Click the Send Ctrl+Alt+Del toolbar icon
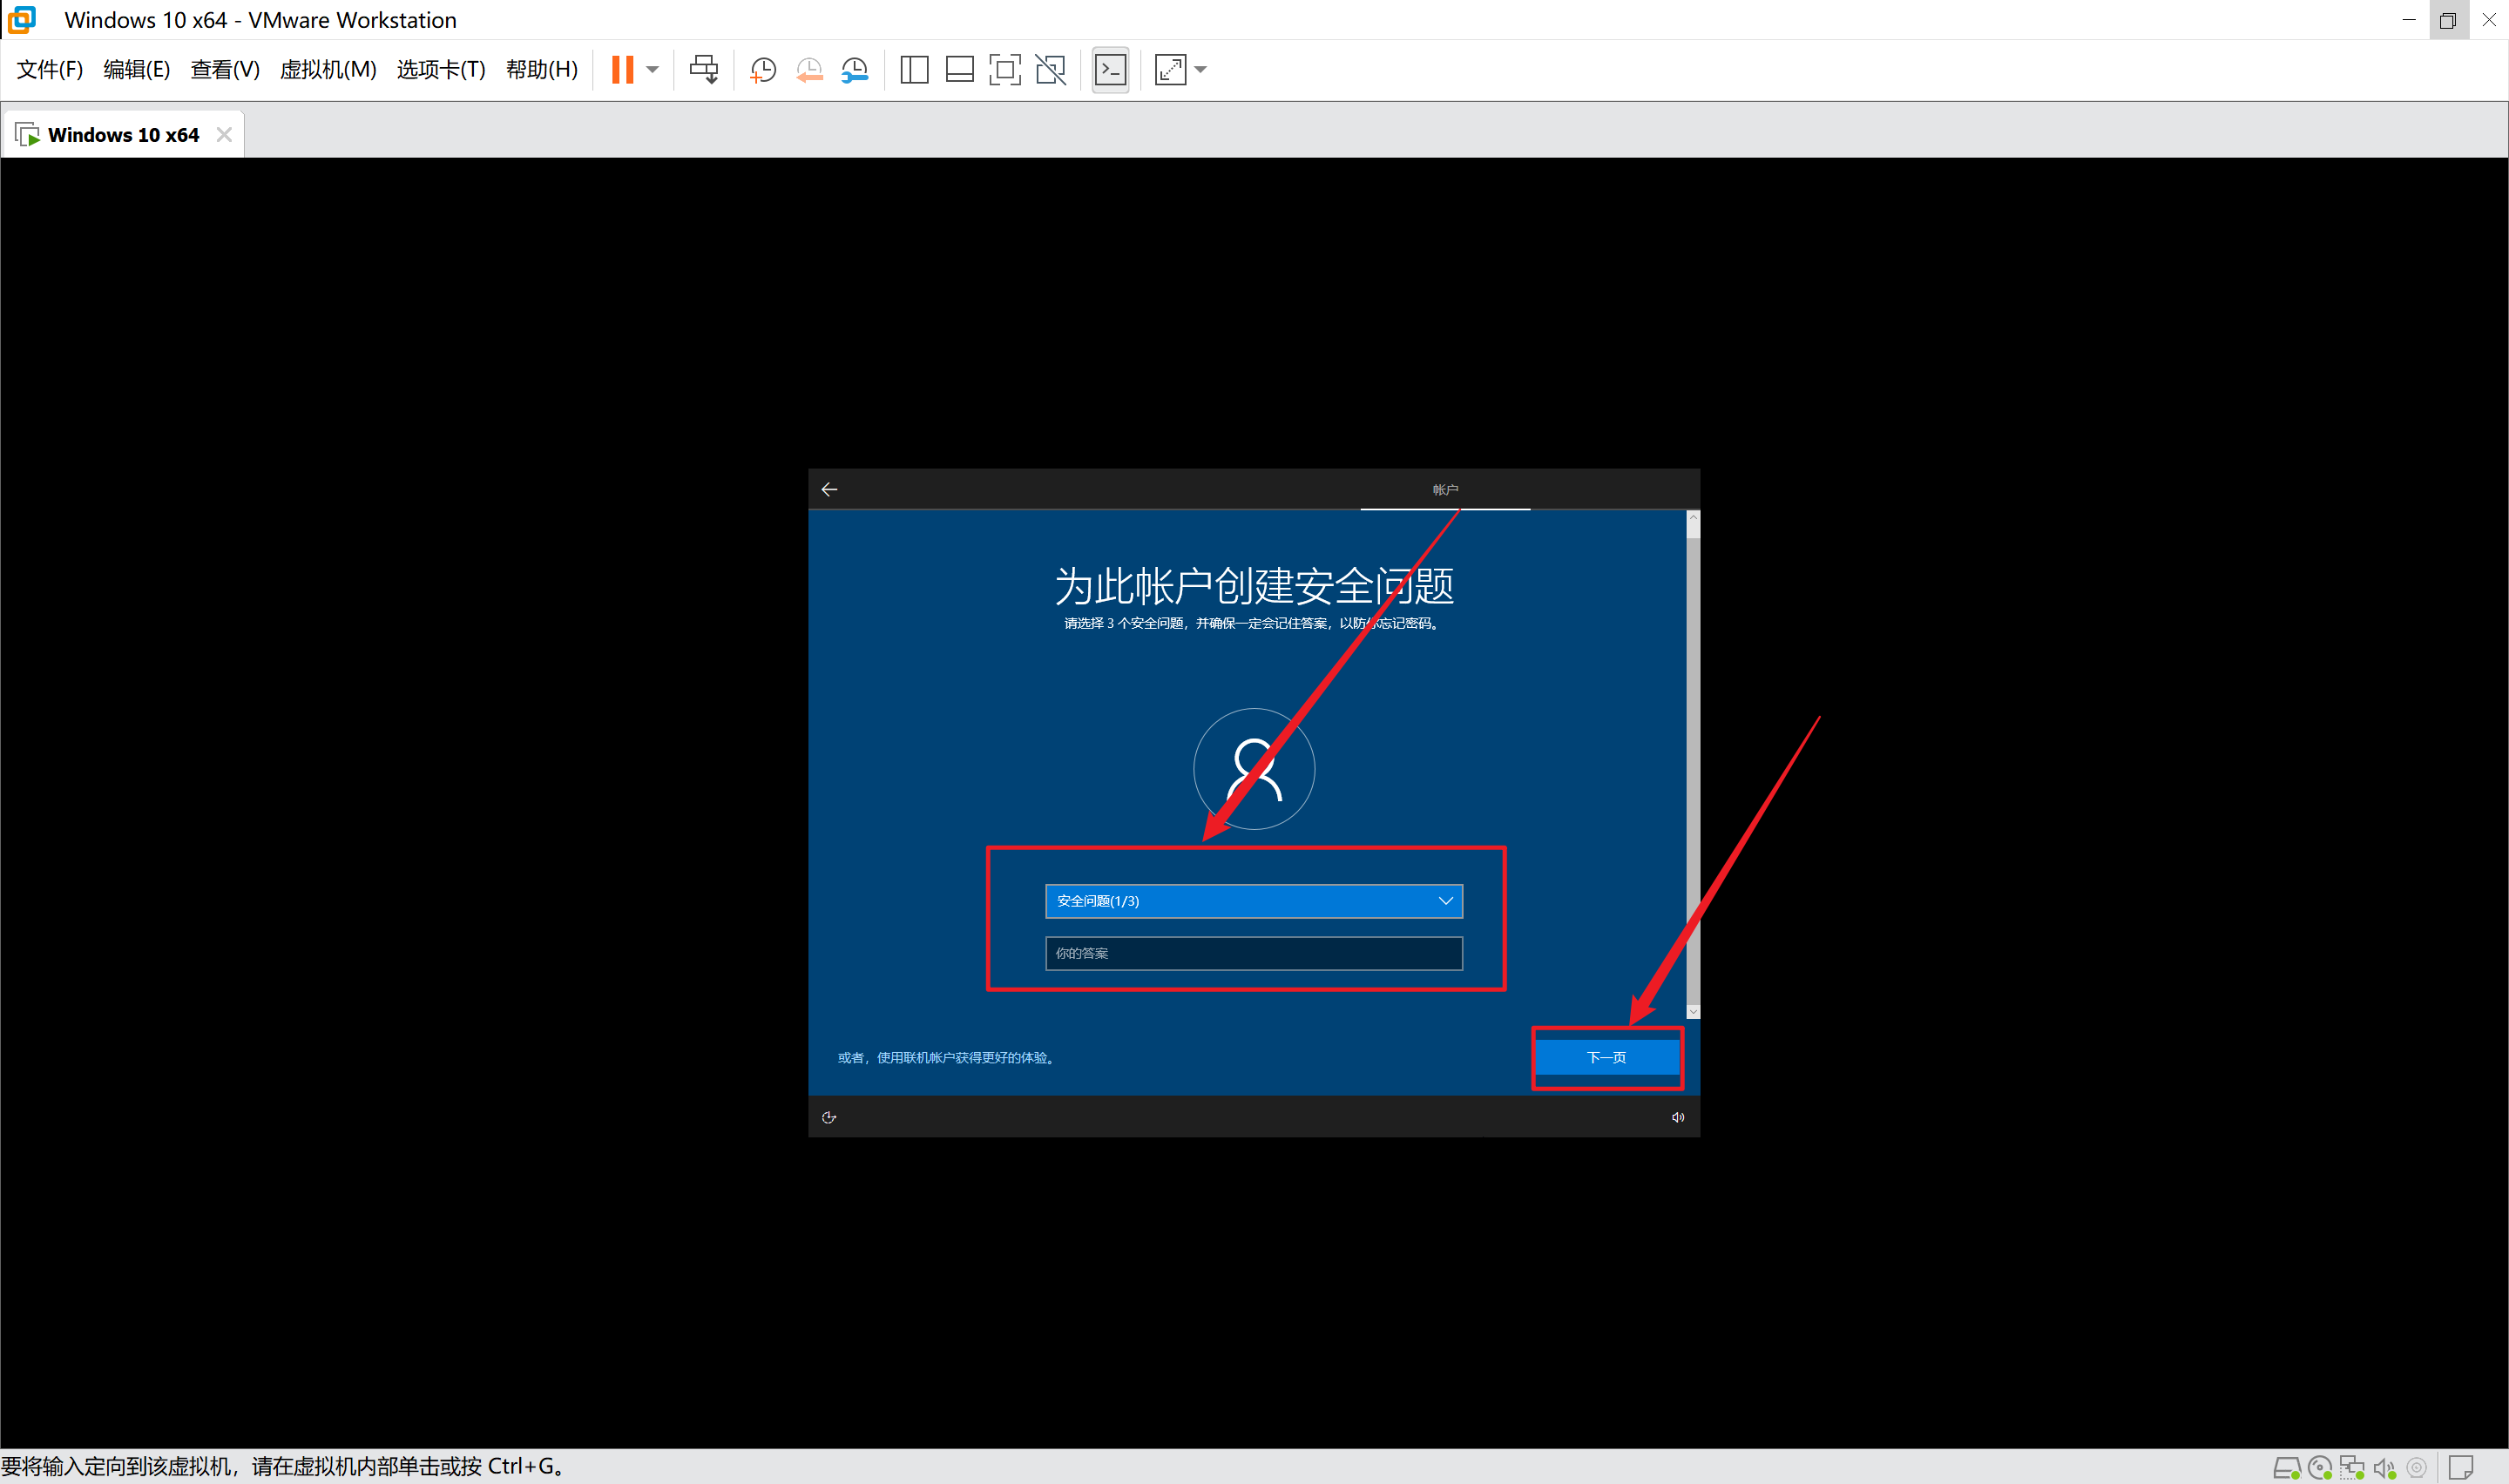This screenshot has height=1484, width=2509. click(x=703, y=69)
